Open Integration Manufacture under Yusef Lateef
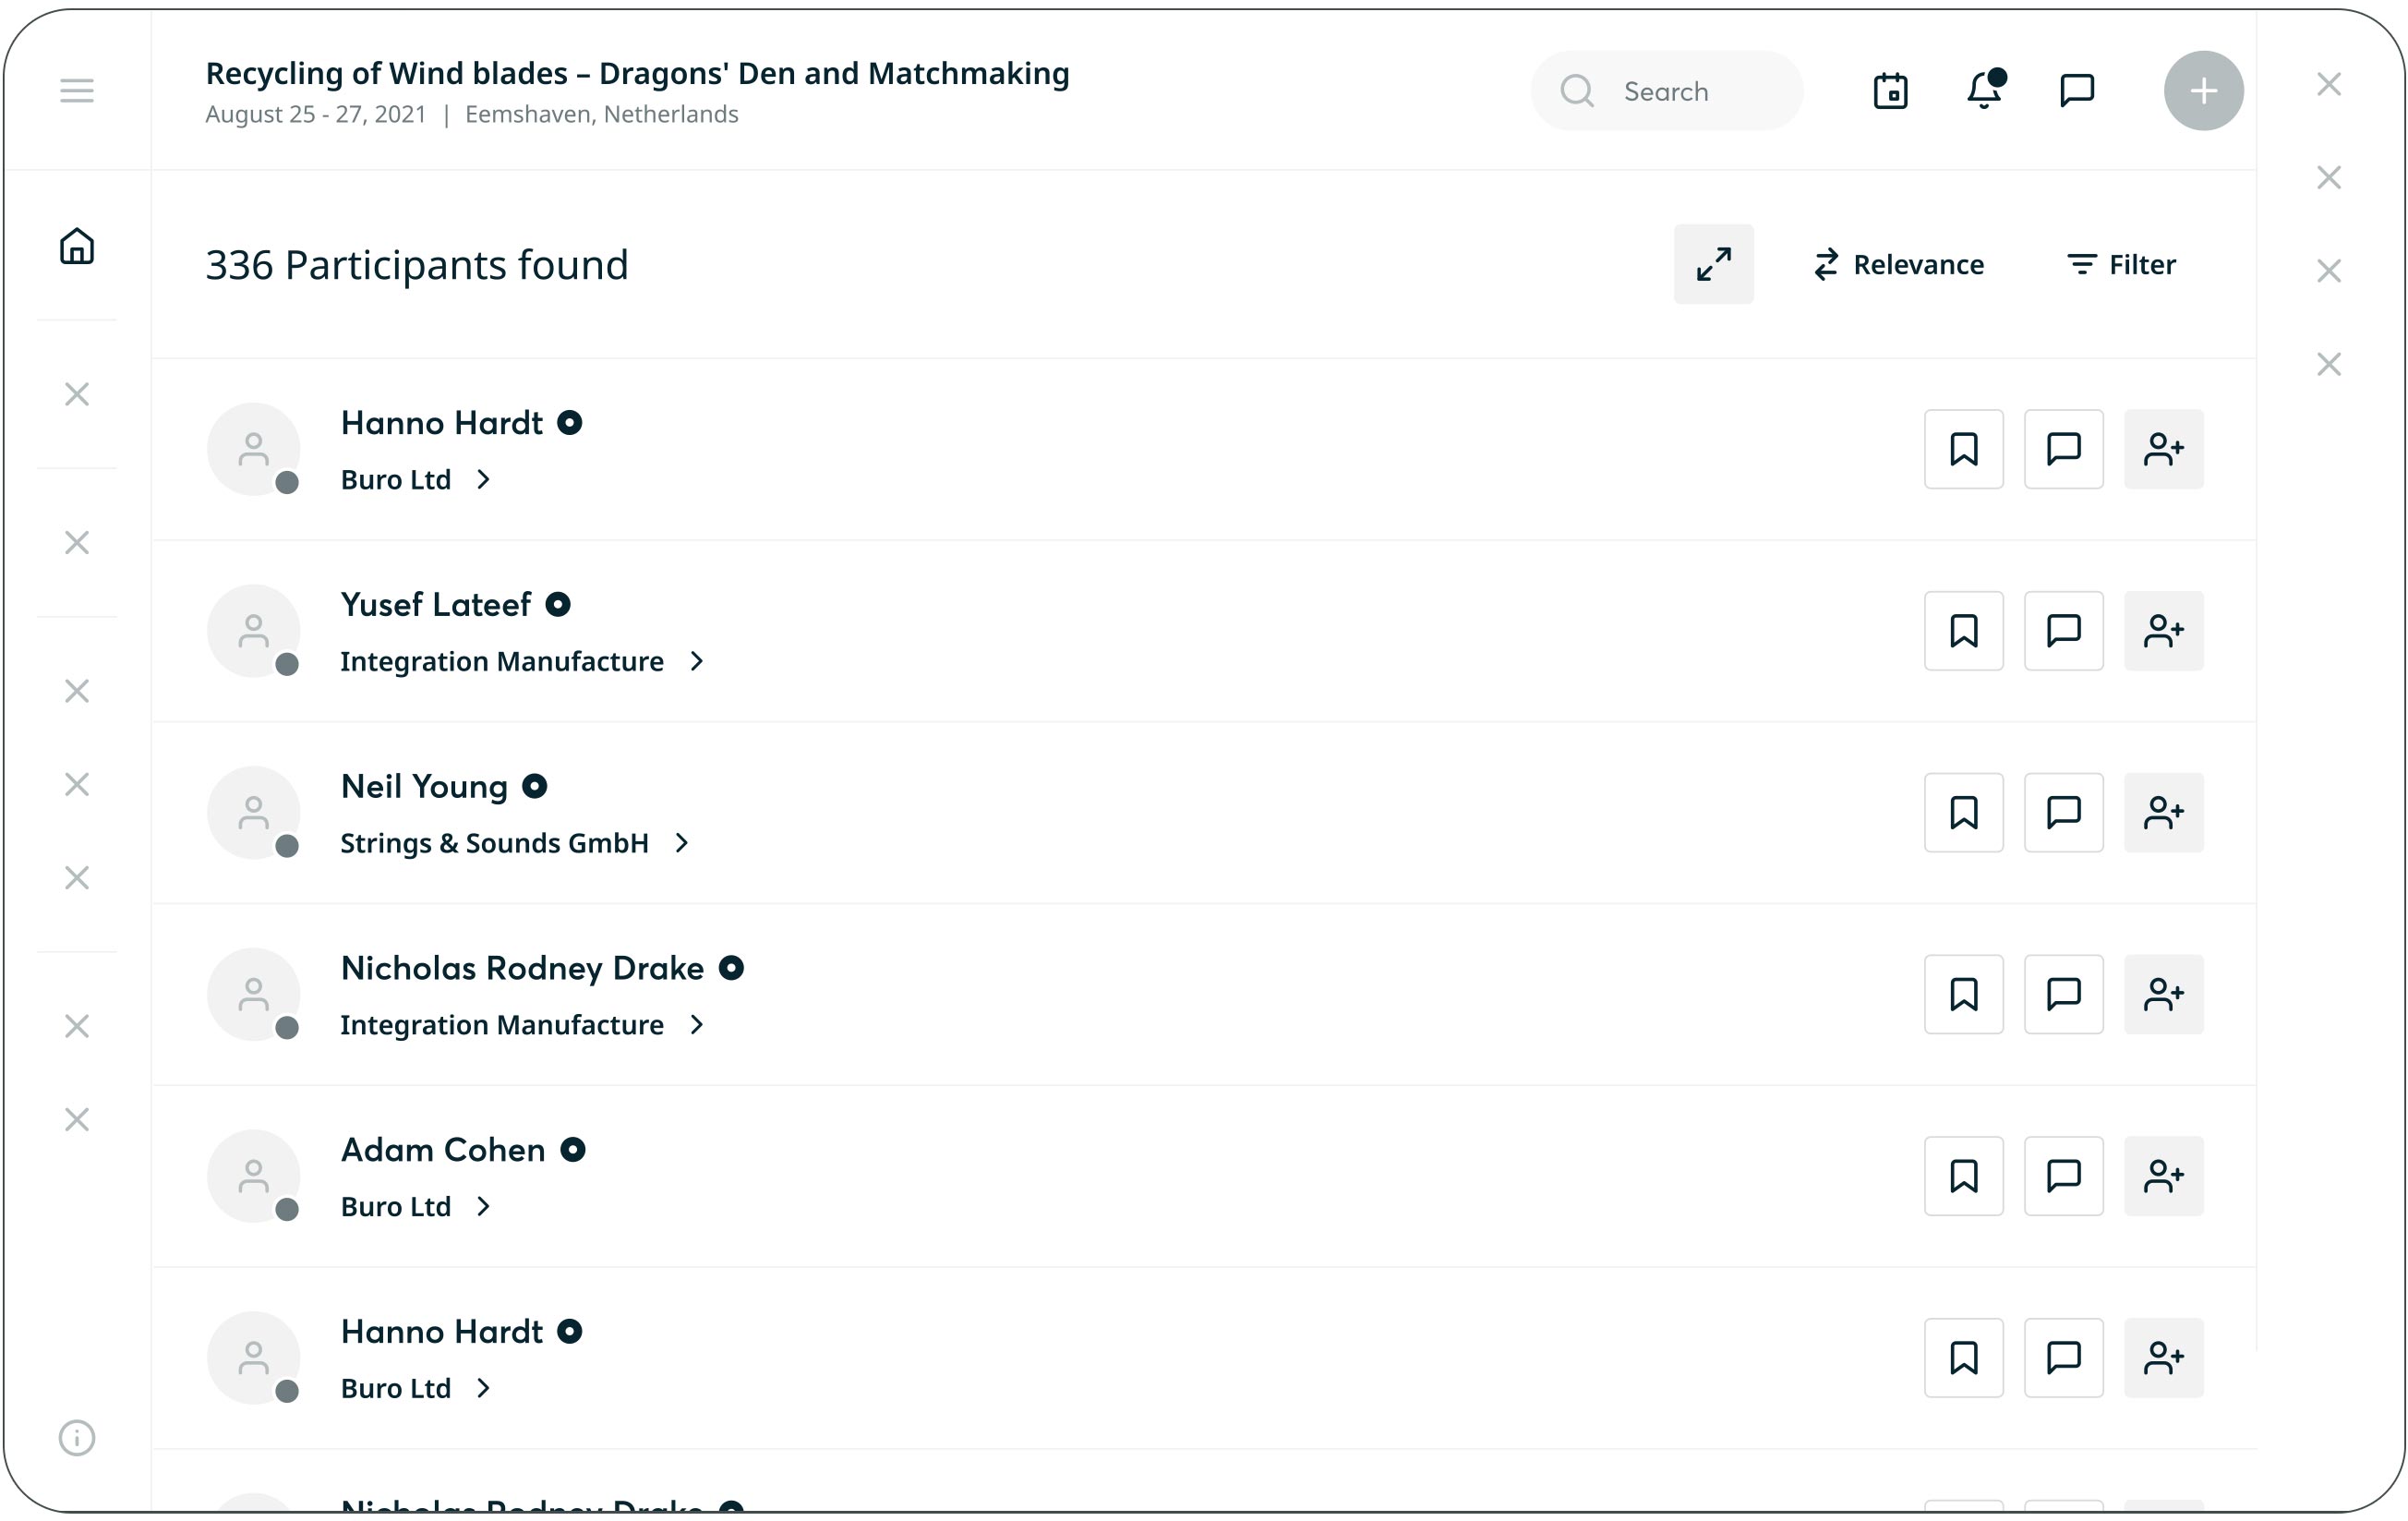Image resolution: width=2408 pixels, height=1521 pixels. (502, 661)
